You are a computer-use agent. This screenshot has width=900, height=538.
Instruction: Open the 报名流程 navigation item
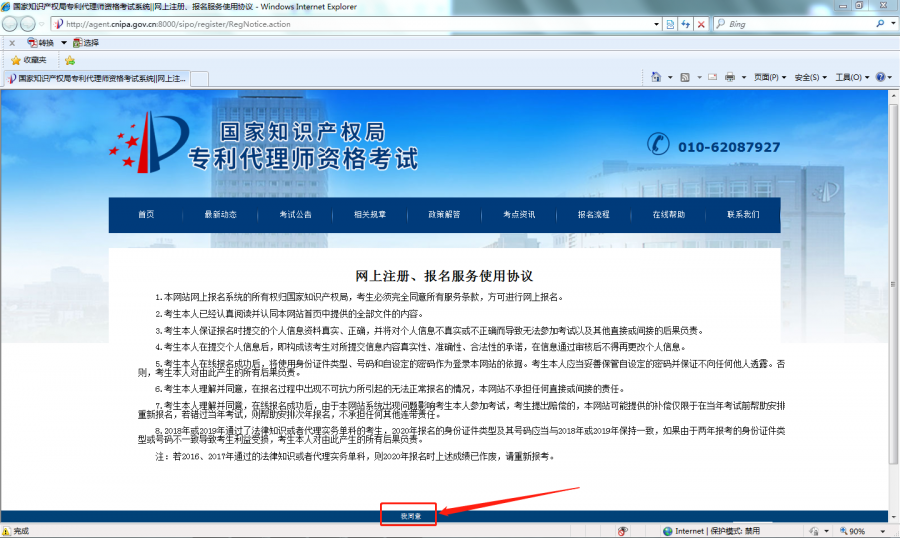click(593, 215)
